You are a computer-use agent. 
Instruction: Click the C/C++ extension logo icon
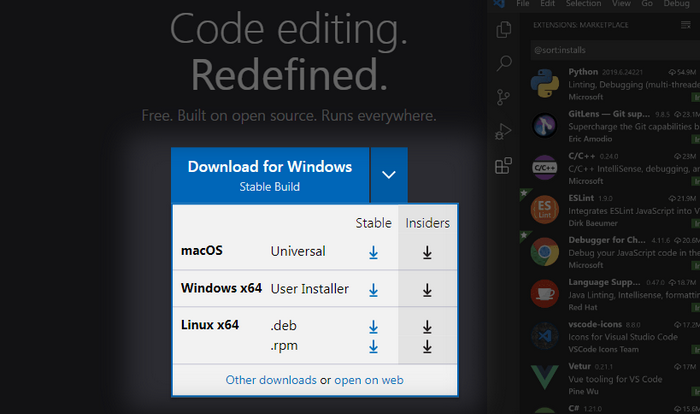pyautogui.click(x=545, y=167)
